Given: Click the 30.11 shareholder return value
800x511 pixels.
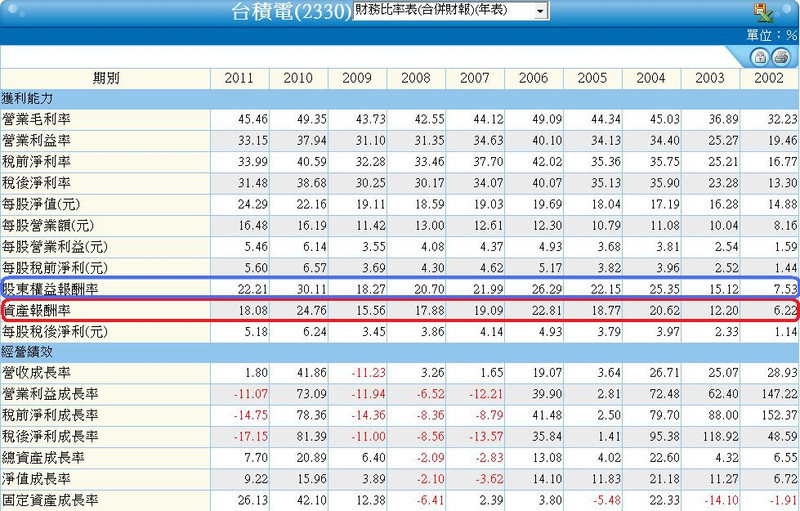Looking at the screenshot, I should (312, 290).
